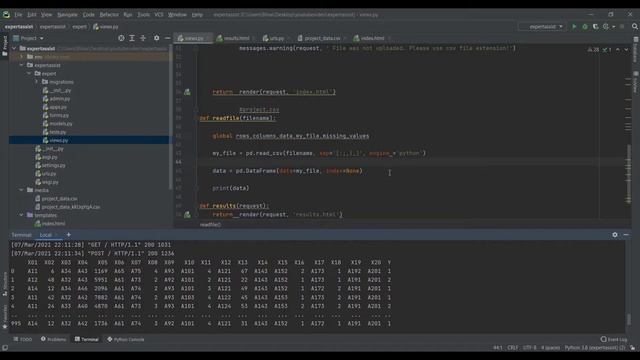Hide the Project panel with the minus icon
Screen dimensions: 640x360
pos(167,38)
